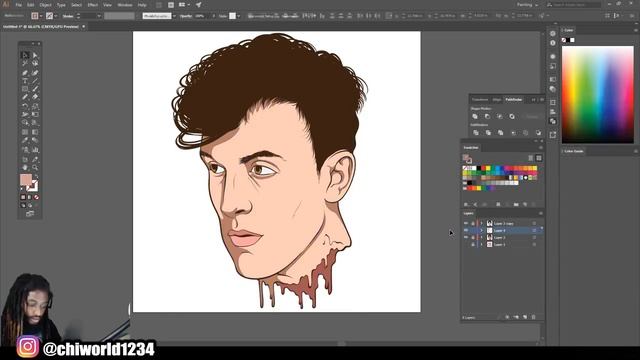Screen dimensions: 640x360
Task: Show hidden Layer 1 visibility box
Action: (x=466, y=244)
